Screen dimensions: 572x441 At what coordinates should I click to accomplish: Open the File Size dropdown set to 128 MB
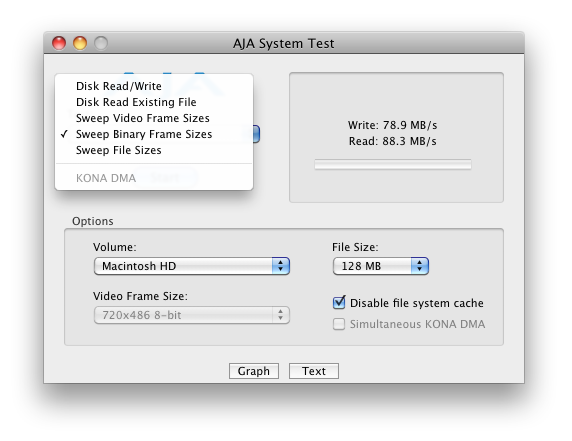(380, 266)
